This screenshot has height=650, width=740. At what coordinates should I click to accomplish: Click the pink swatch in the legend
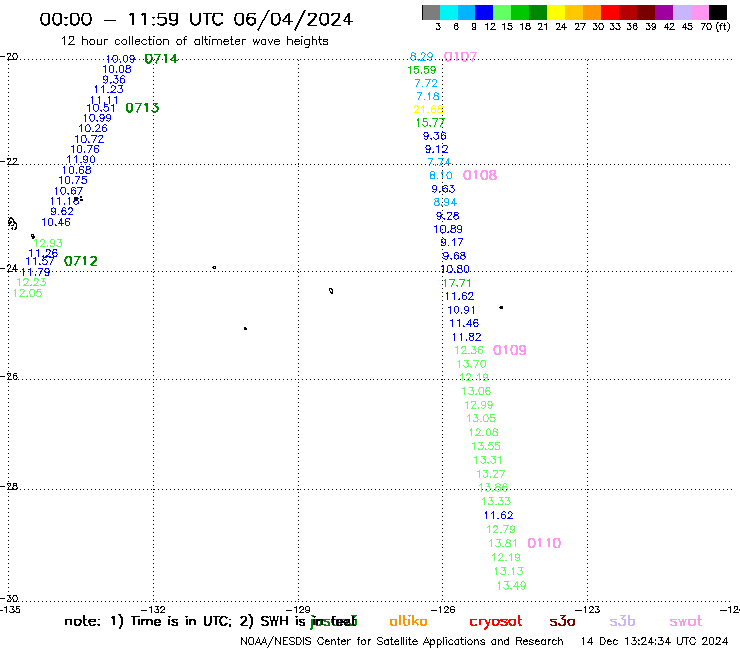click(x=699, y=12)
